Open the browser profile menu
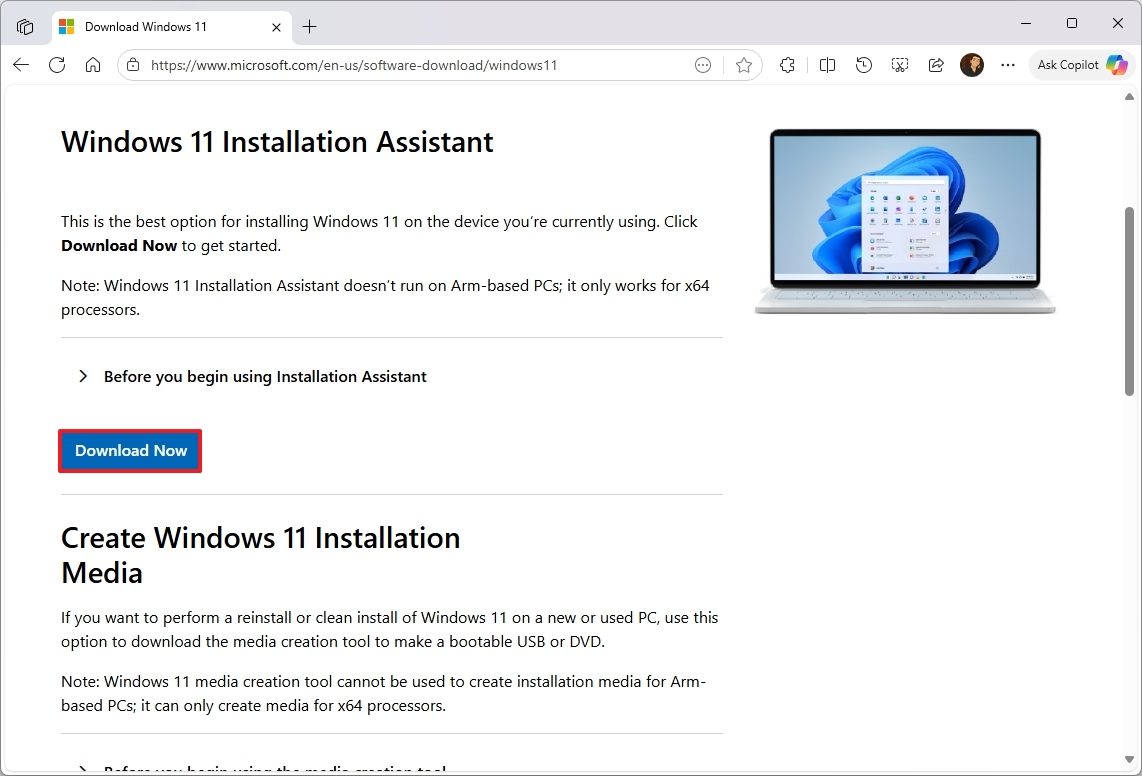The height and width of the screenshot is (776, 1142). coord(971,65)
